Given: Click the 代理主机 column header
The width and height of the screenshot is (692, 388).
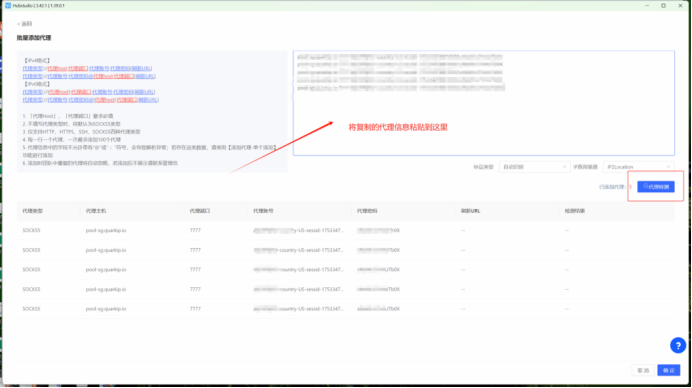Looking at the screenshot, I should pyautogui.click(x=96, y=211).
